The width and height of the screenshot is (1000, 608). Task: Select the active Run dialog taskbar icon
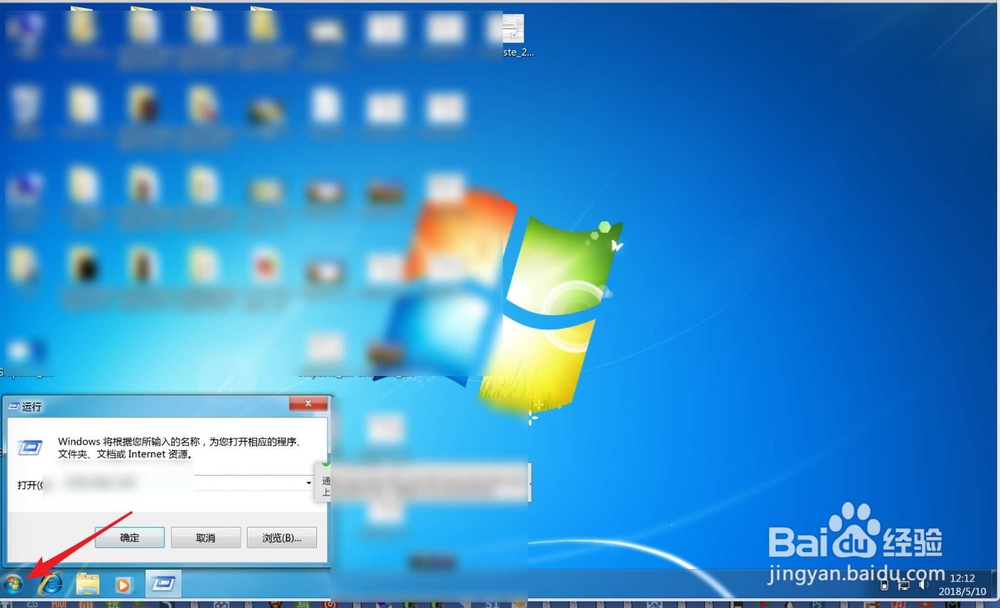click(x=163, y=584)
